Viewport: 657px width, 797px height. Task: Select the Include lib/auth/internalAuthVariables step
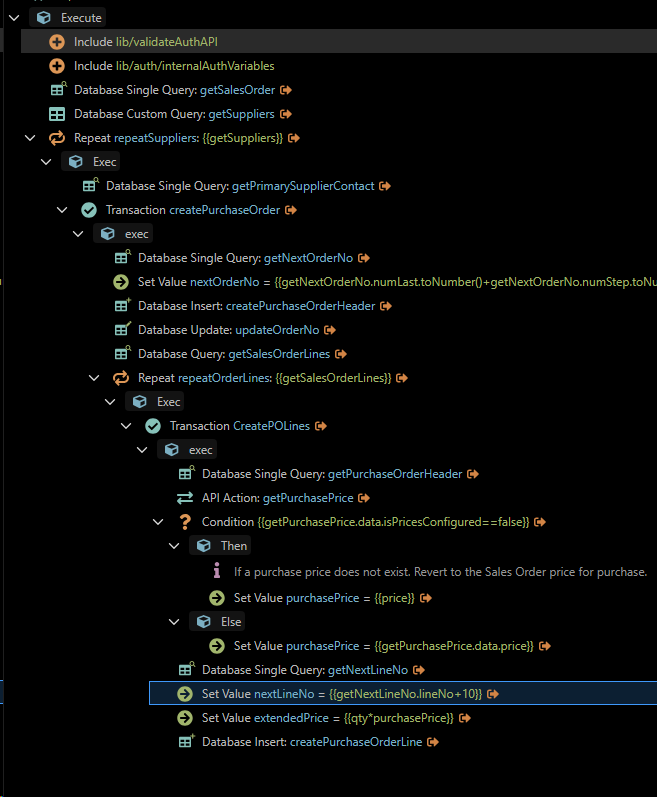click(174, 66)
